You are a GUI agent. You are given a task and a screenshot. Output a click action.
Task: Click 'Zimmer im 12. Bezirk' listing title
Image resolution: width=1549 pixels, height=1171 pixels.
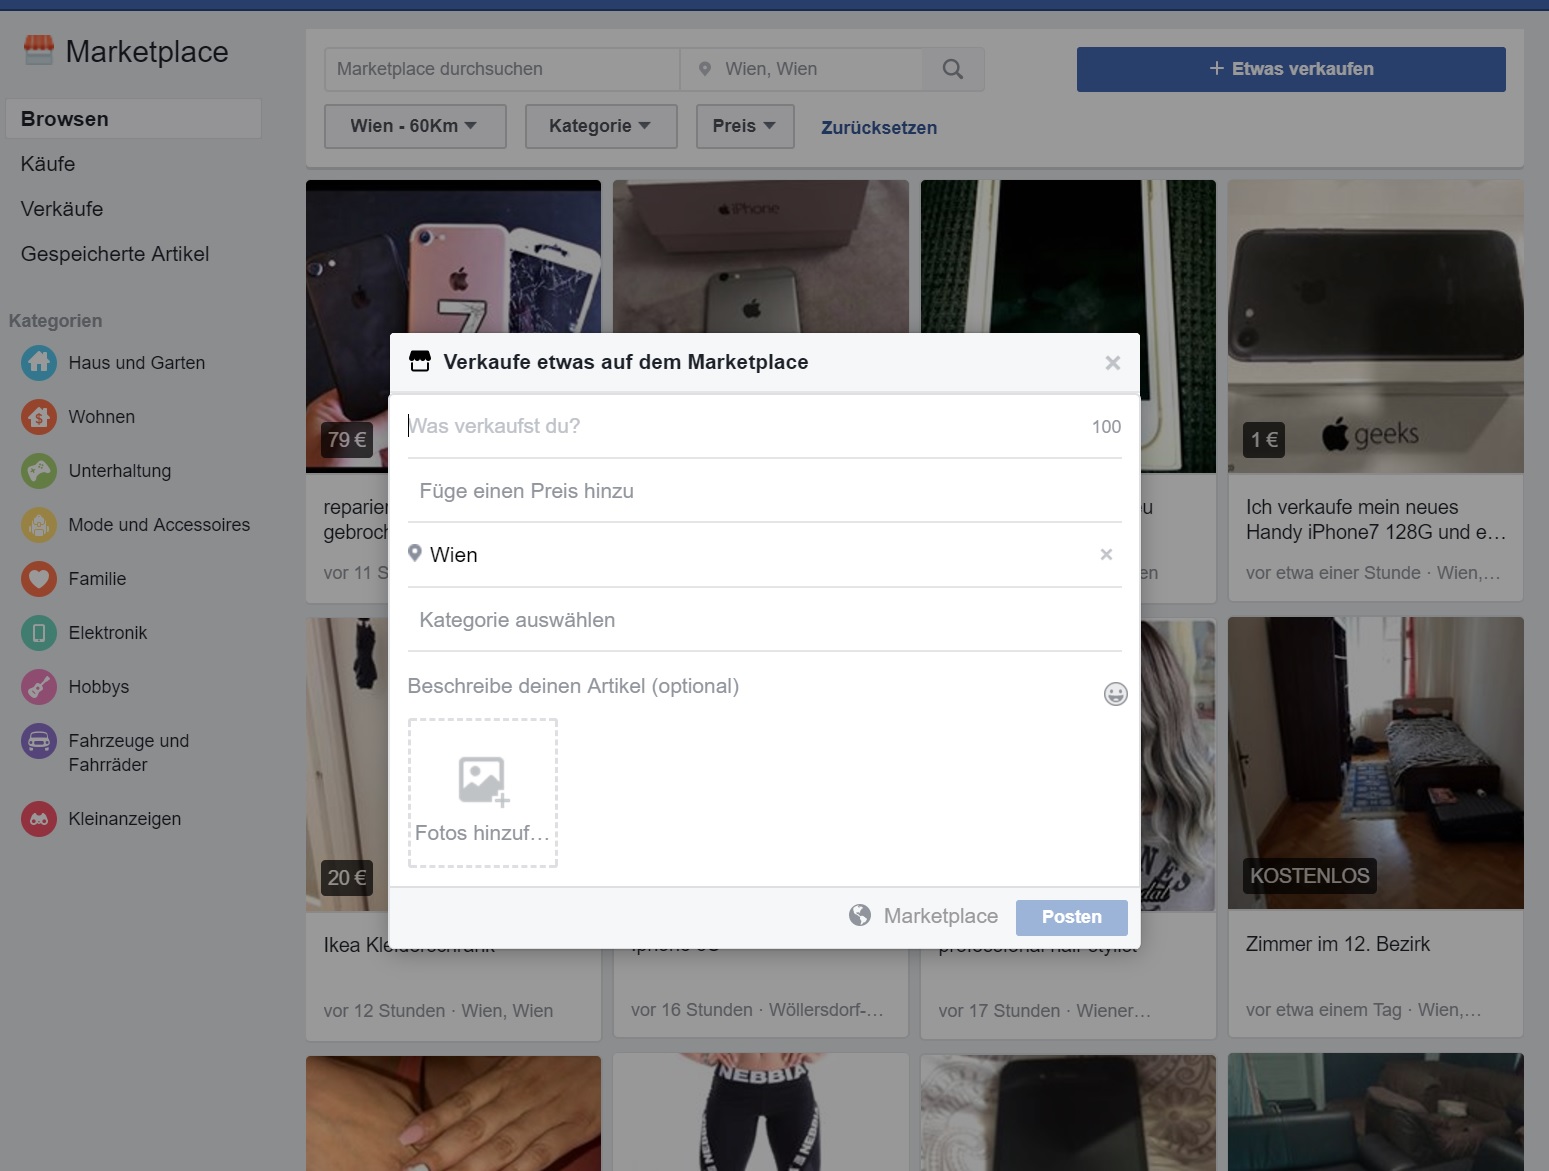click(1338, 944)
